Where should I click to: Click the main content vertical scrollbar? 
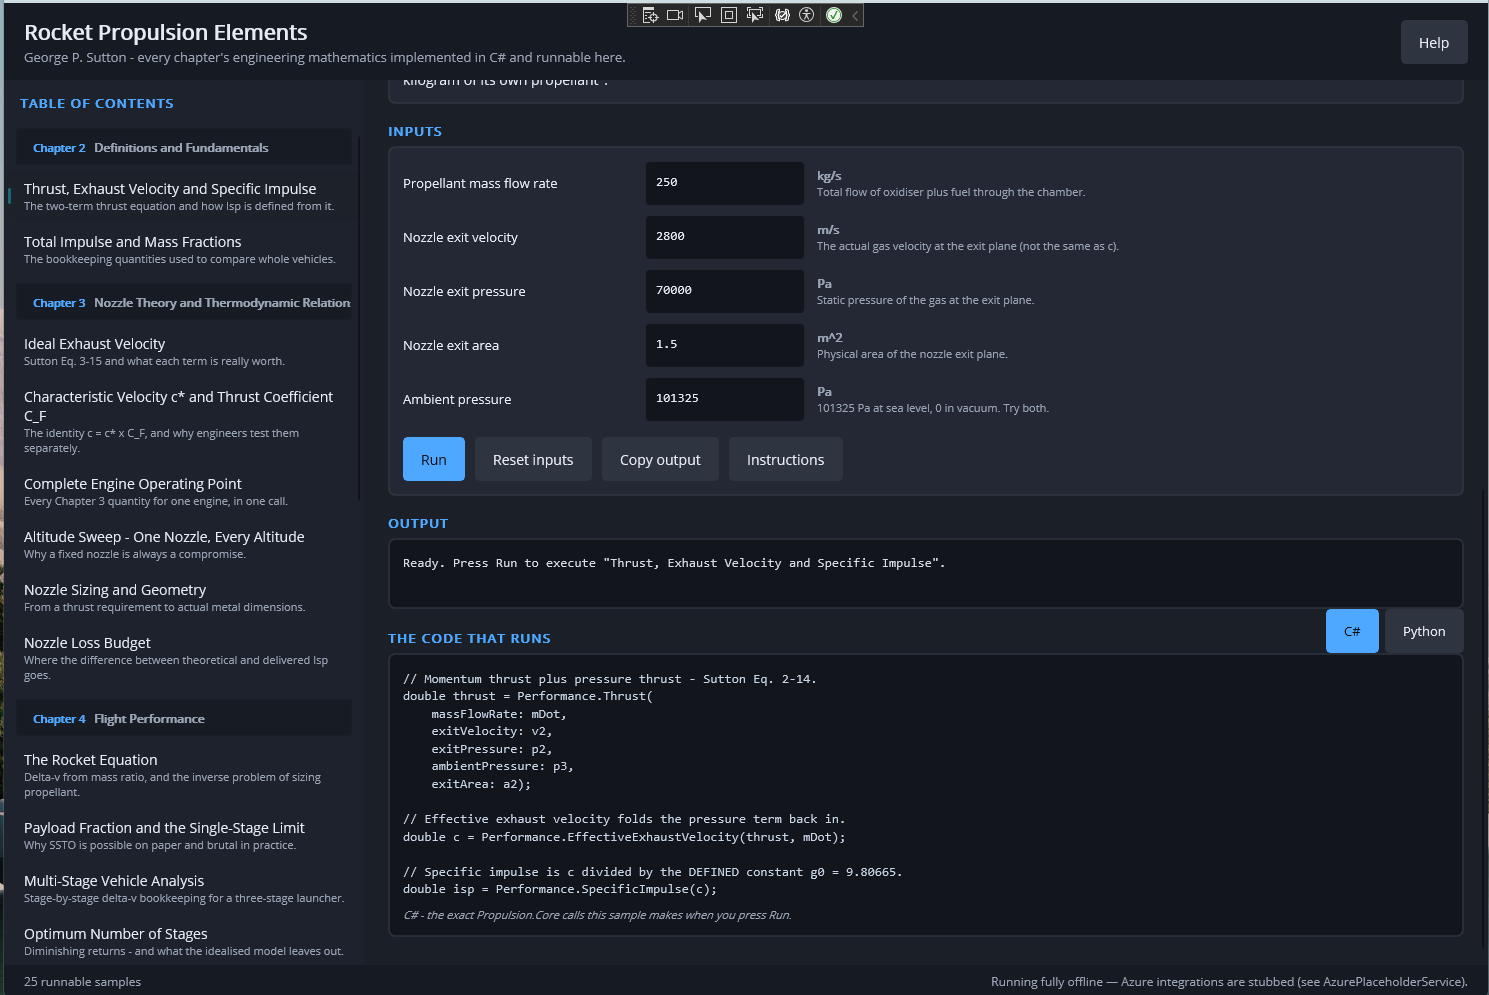click(x=1484, y=718)
